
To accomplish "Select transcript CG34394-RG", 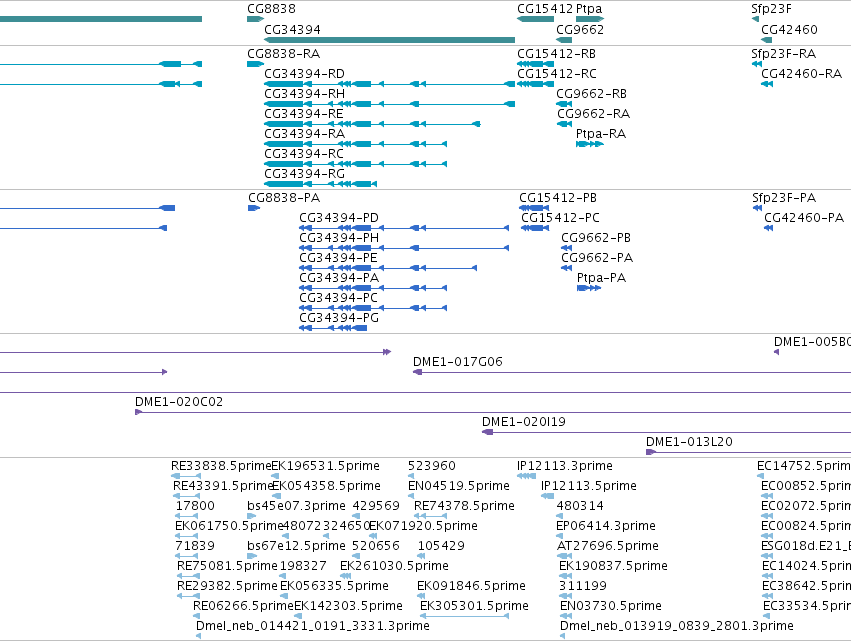I will (x=304, y=174).
